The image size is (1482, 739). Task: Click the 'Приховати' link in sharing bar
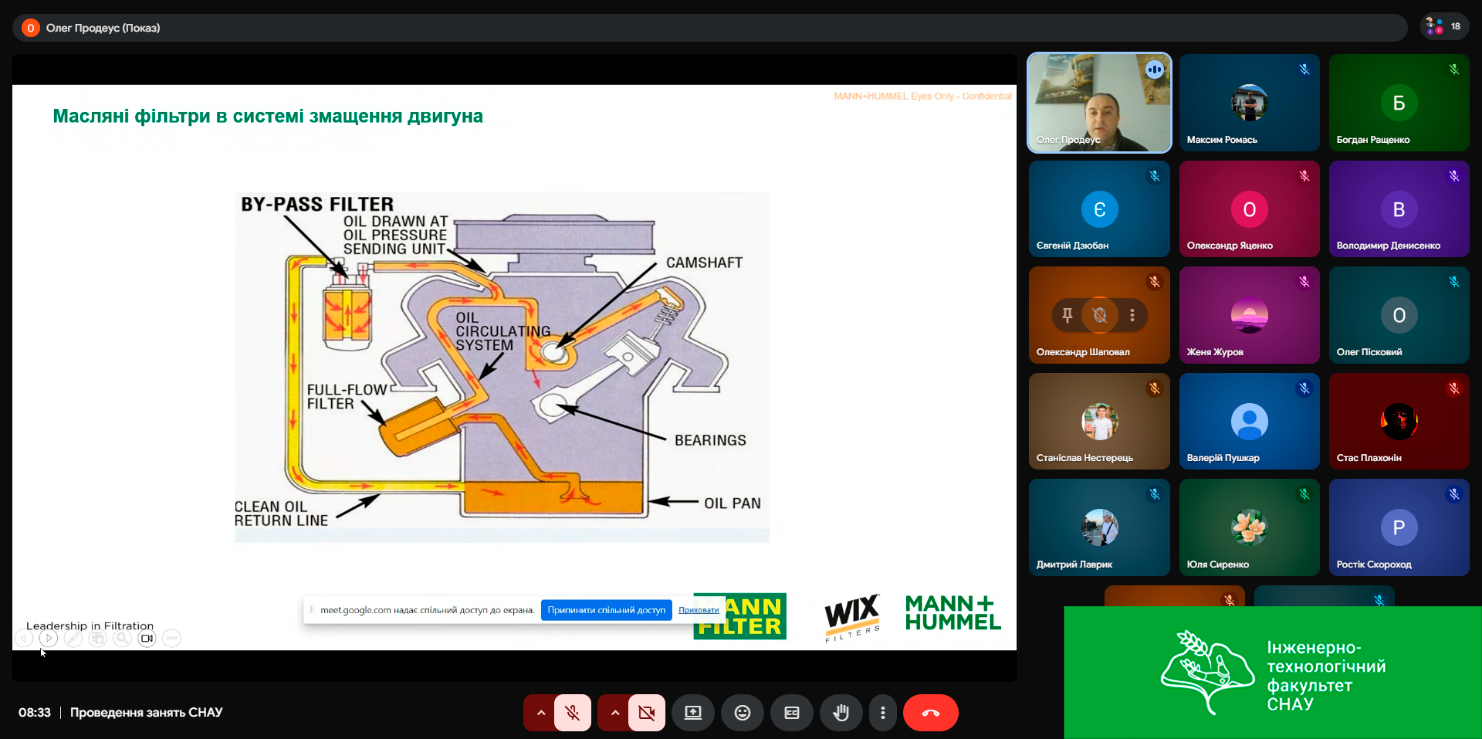click(698, 610)
